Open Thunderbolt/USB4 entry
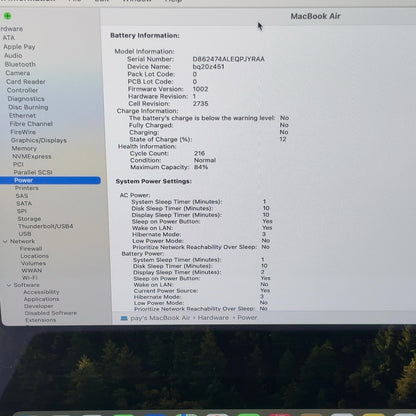416x416 pixels. point(46,226)
